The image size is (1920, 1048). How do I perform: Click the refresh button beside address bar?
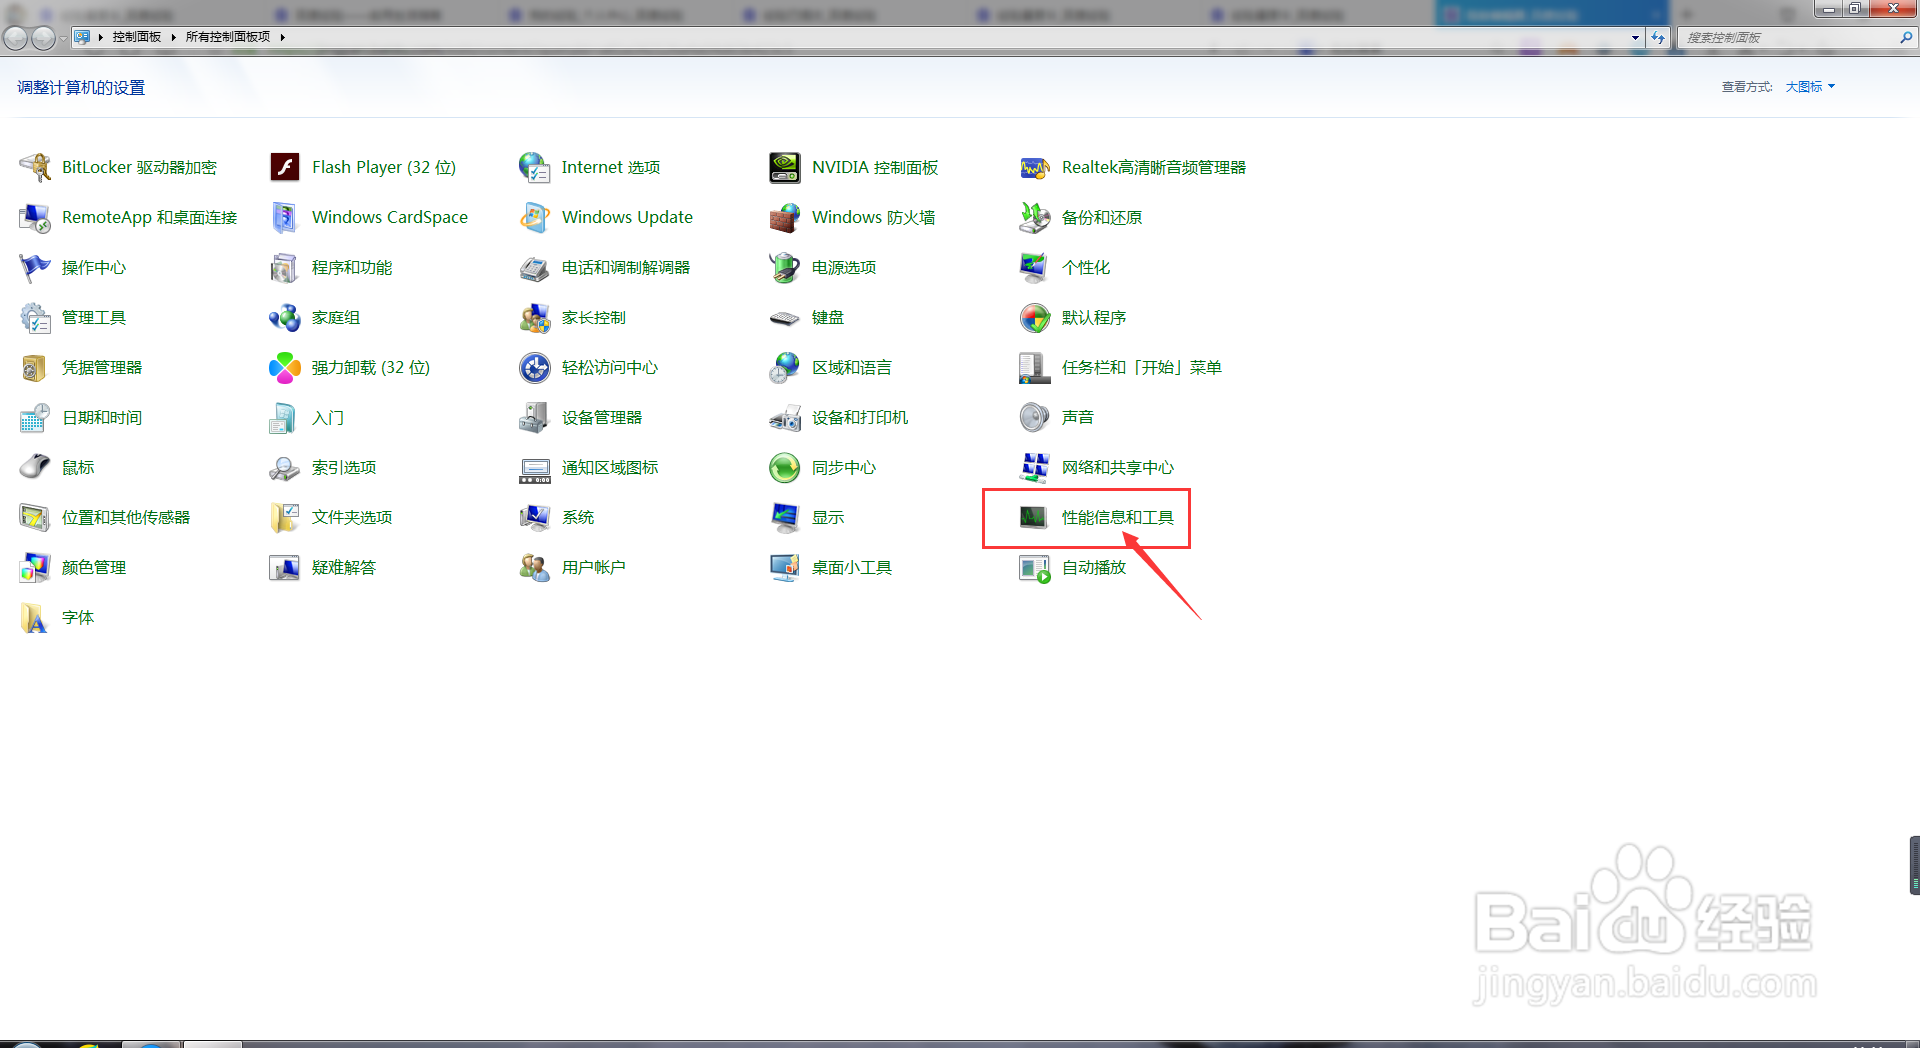tap(1658, 38)
